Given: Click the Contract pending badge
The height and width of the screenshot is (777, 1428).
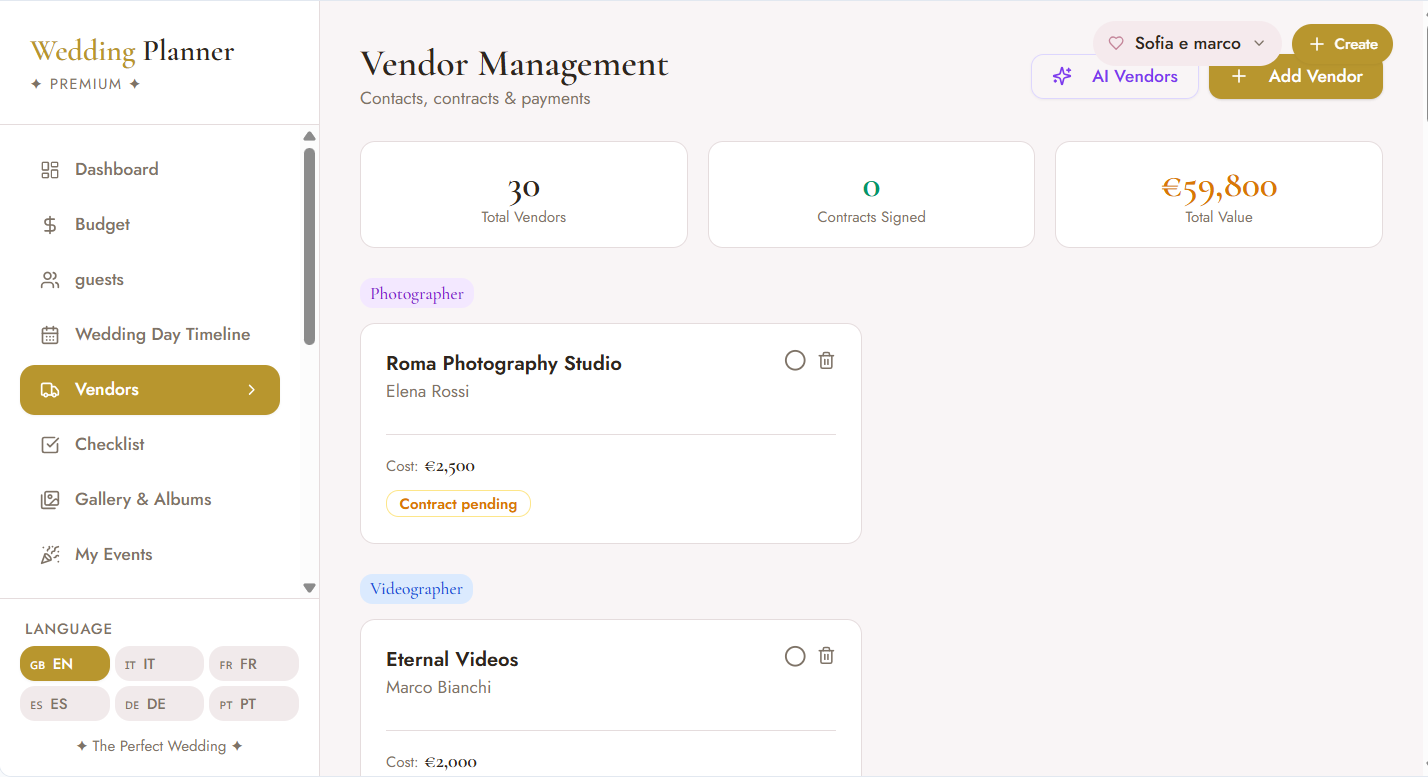Looking at the screenshot, I should click(x=458, y=504).
